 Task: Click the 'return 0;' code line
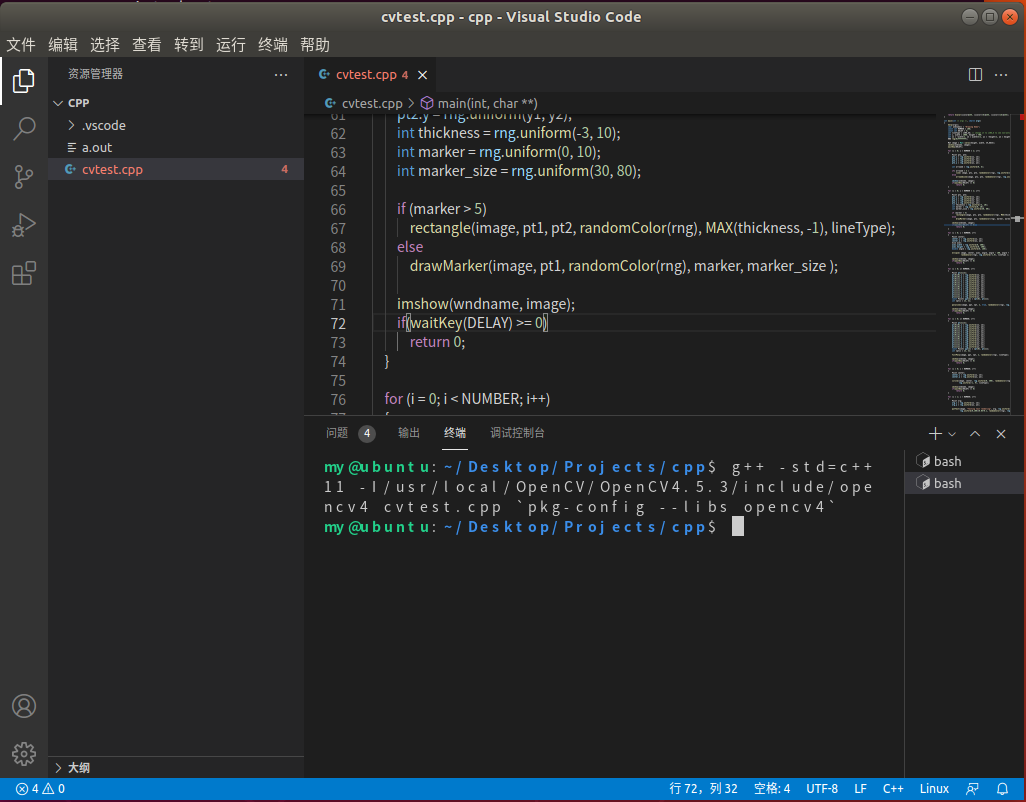coord(437,342)
